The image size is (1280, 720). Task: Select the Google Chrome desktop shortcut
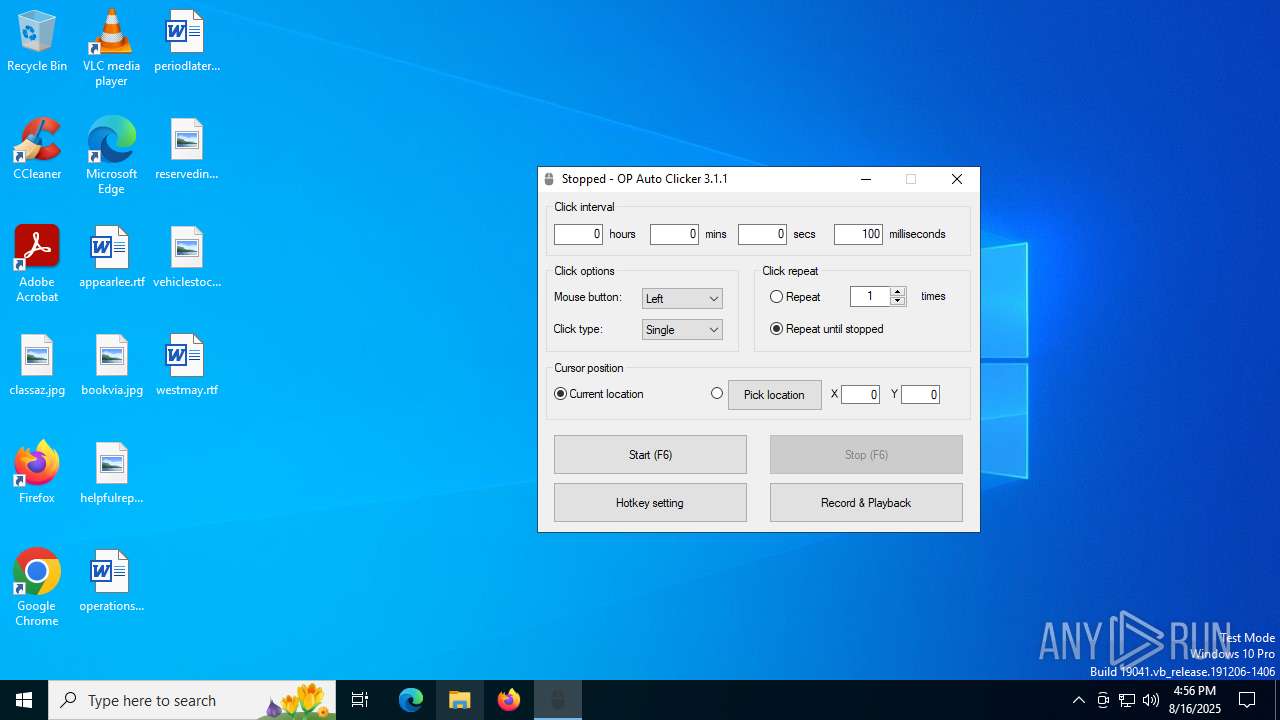(37, 588)
